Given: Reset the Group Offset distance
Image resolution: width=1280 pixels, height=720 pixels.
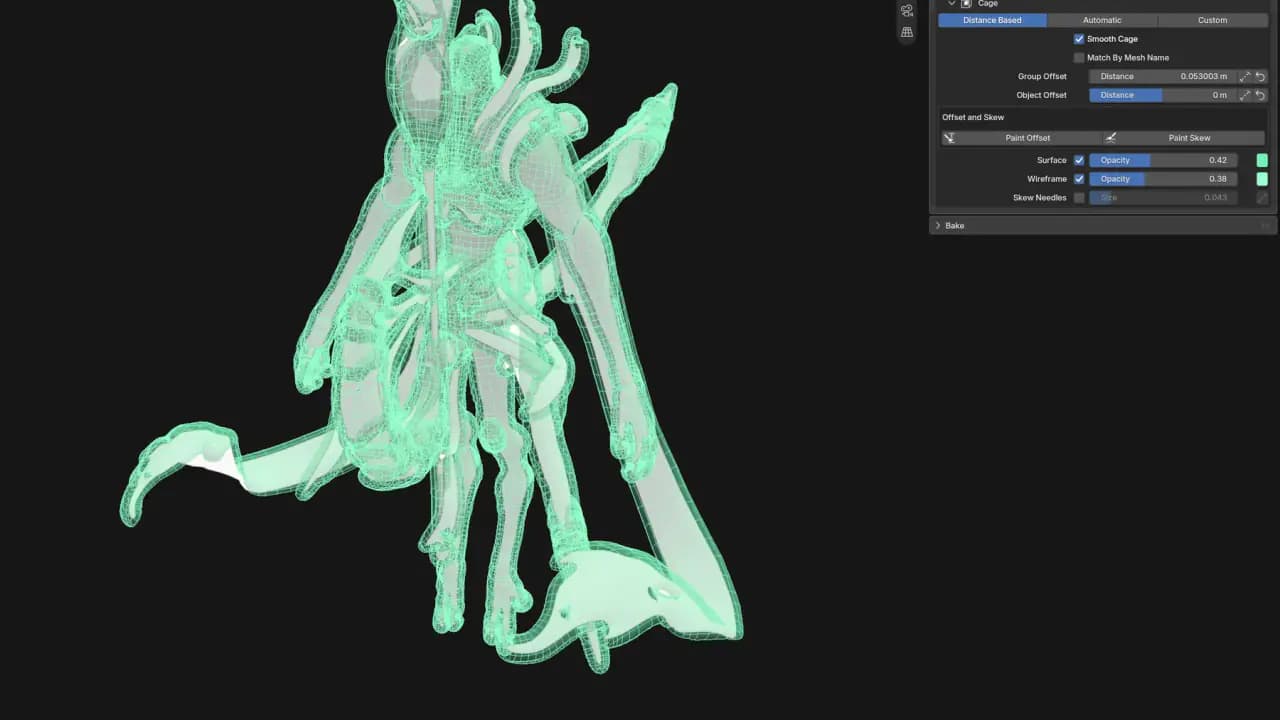Looking at the screenshot, I should point(1260,76).
